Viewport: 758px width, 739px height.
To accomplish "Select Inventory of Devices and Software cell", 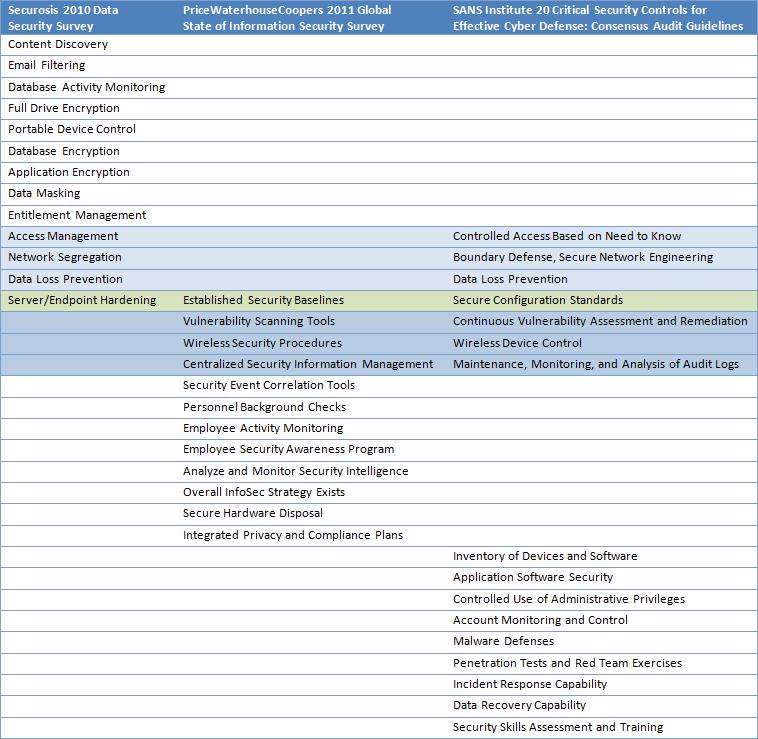I will pos(545,556).
